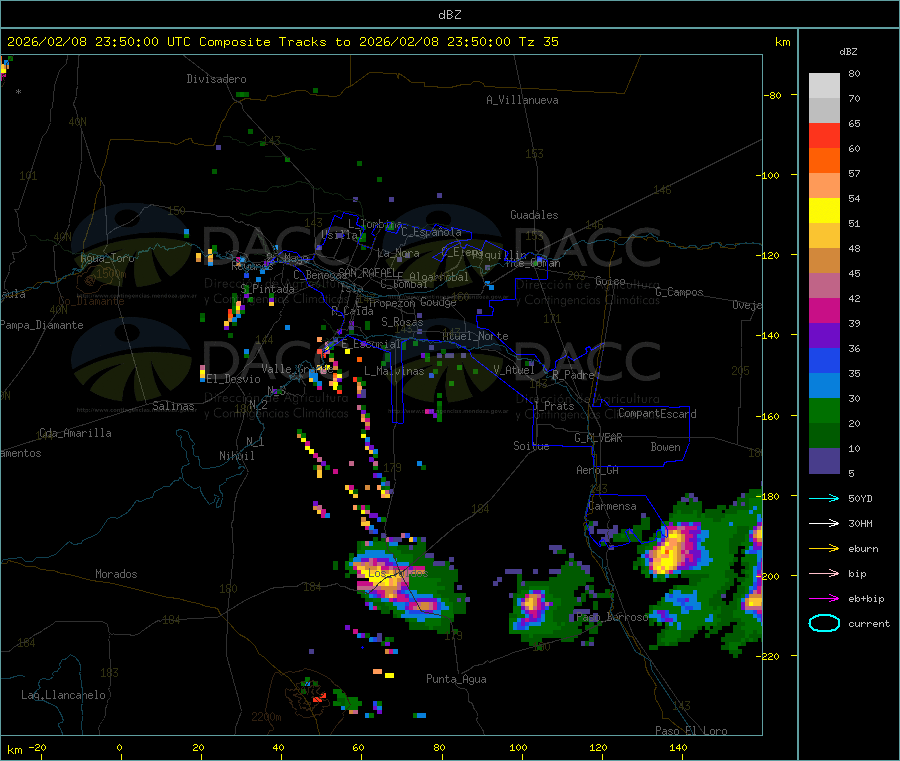
Task: Click the 100 km x-axis tick label
Action: click(x=518, y=747)
